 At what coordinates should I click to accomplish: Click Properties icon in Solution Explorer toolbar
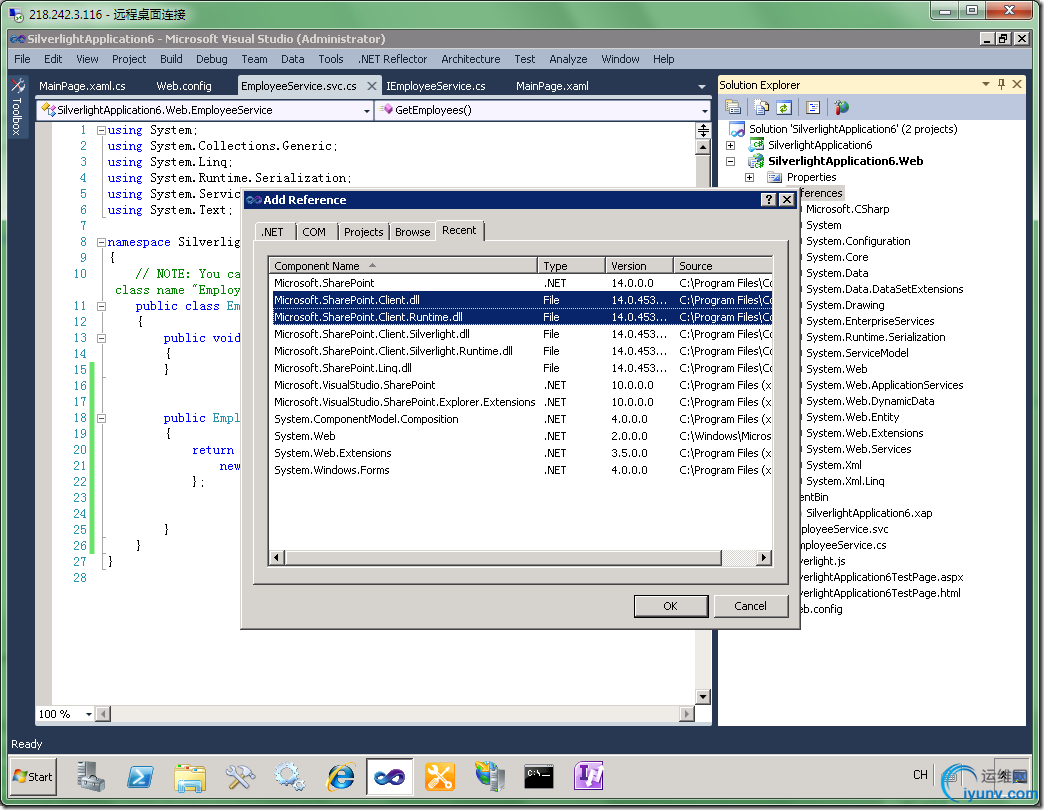(733, 107)
